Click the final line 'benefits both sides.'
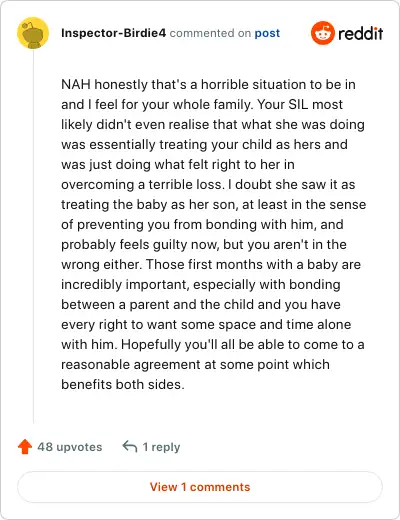 pyautogui.click(x=123, y=384)
